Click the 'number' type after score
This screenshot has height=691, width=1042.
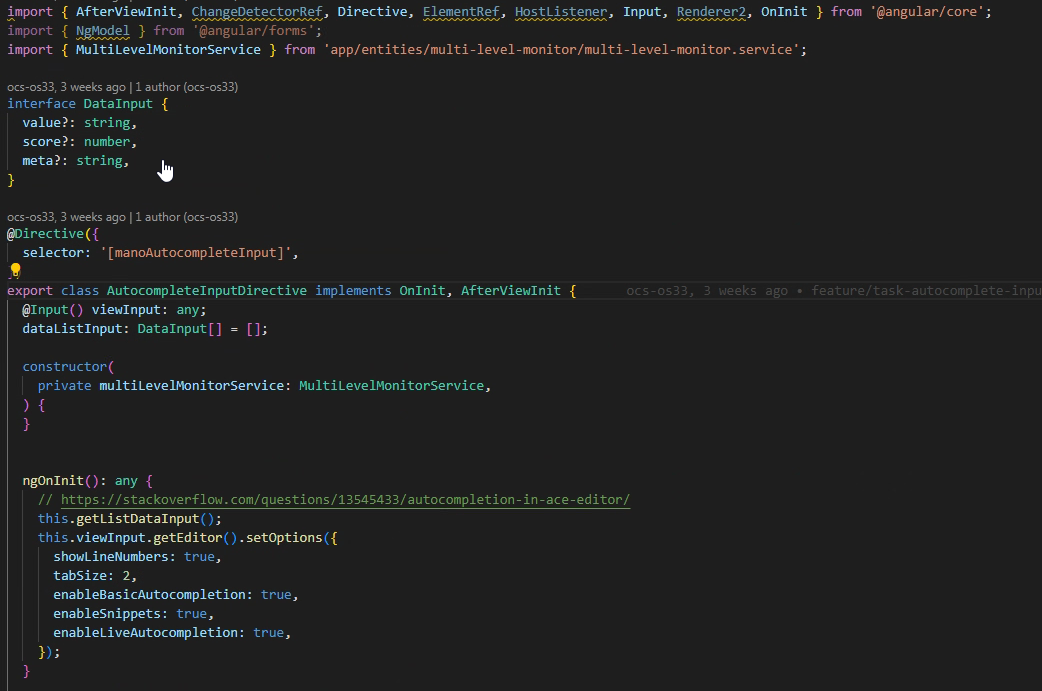106,142
